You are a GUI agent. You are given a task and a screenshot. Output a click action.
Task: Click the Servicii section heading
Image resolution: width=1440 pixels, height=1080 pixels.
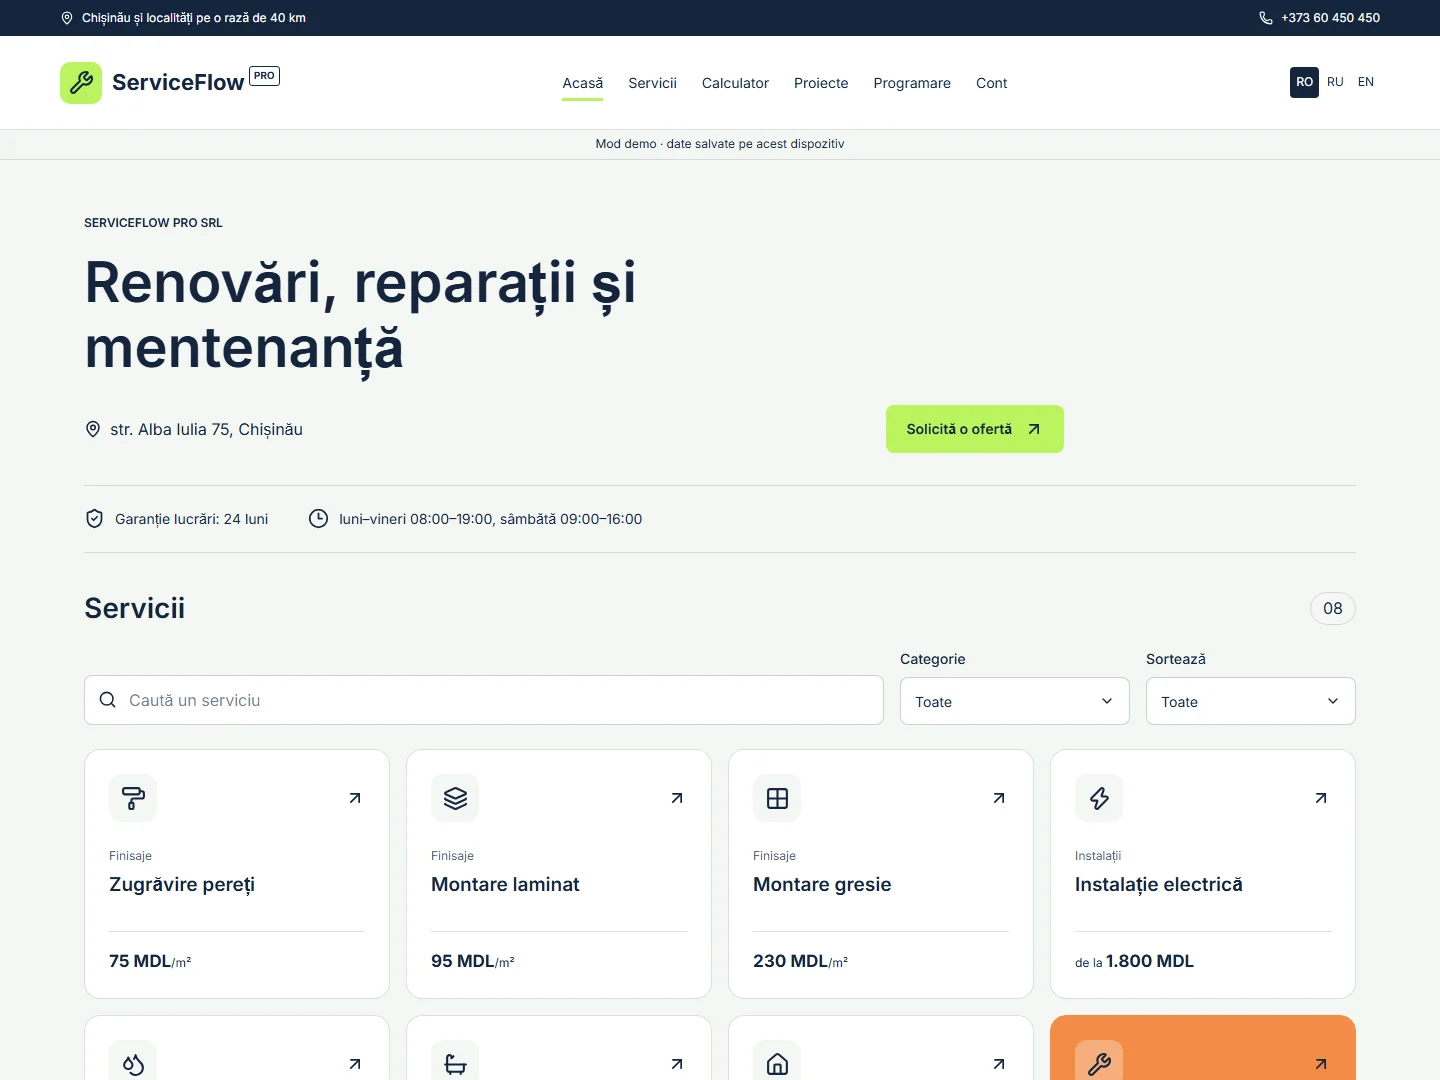click(135, 608)
